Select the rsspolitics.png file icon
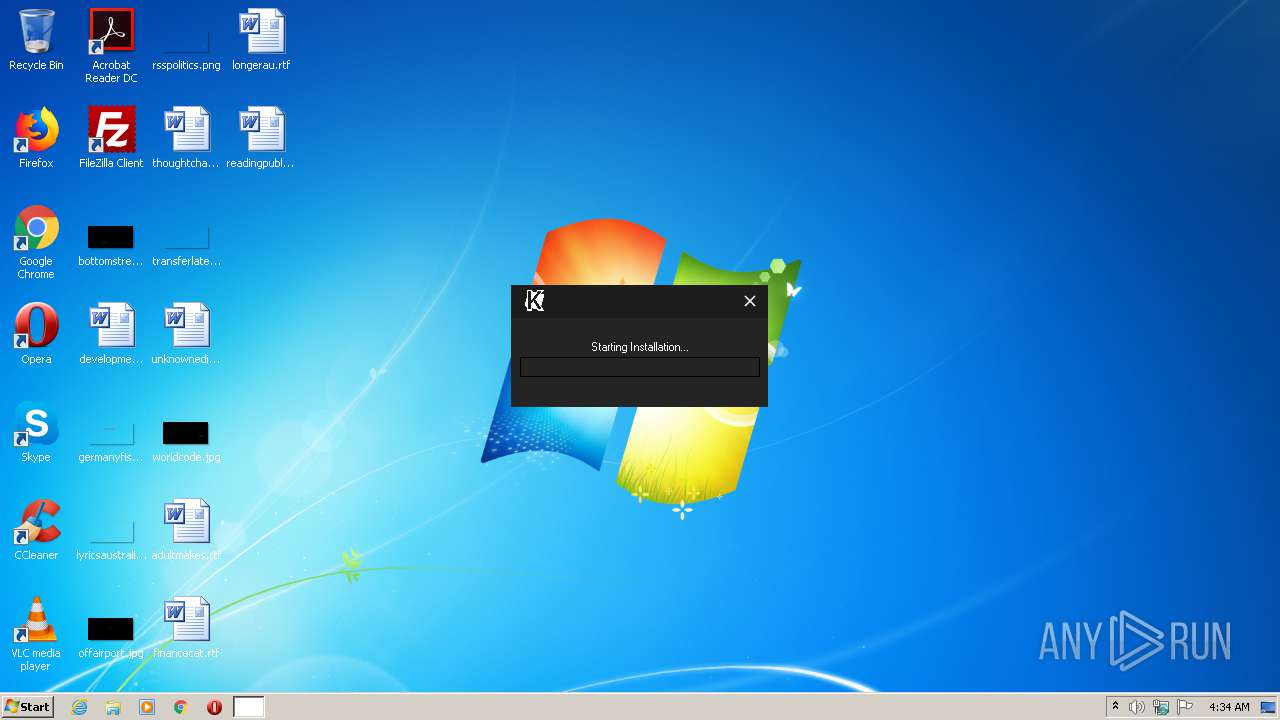1280x720 pixels. (x=186, y=40)
